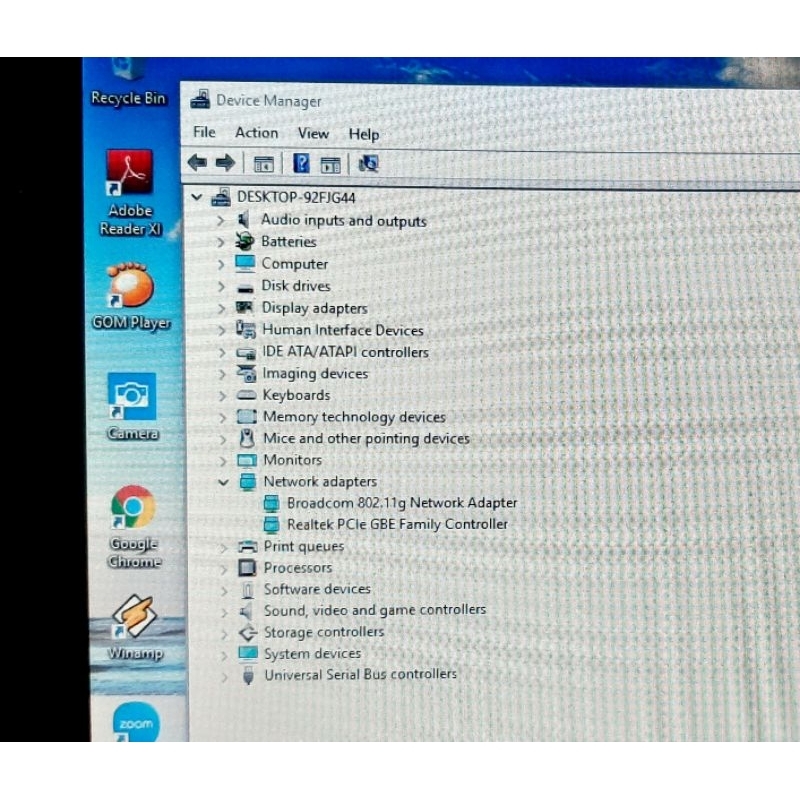This screenshot has width=800, height=800.
Task: Click the Action pane toolbar icon
Action: (330, 165)
